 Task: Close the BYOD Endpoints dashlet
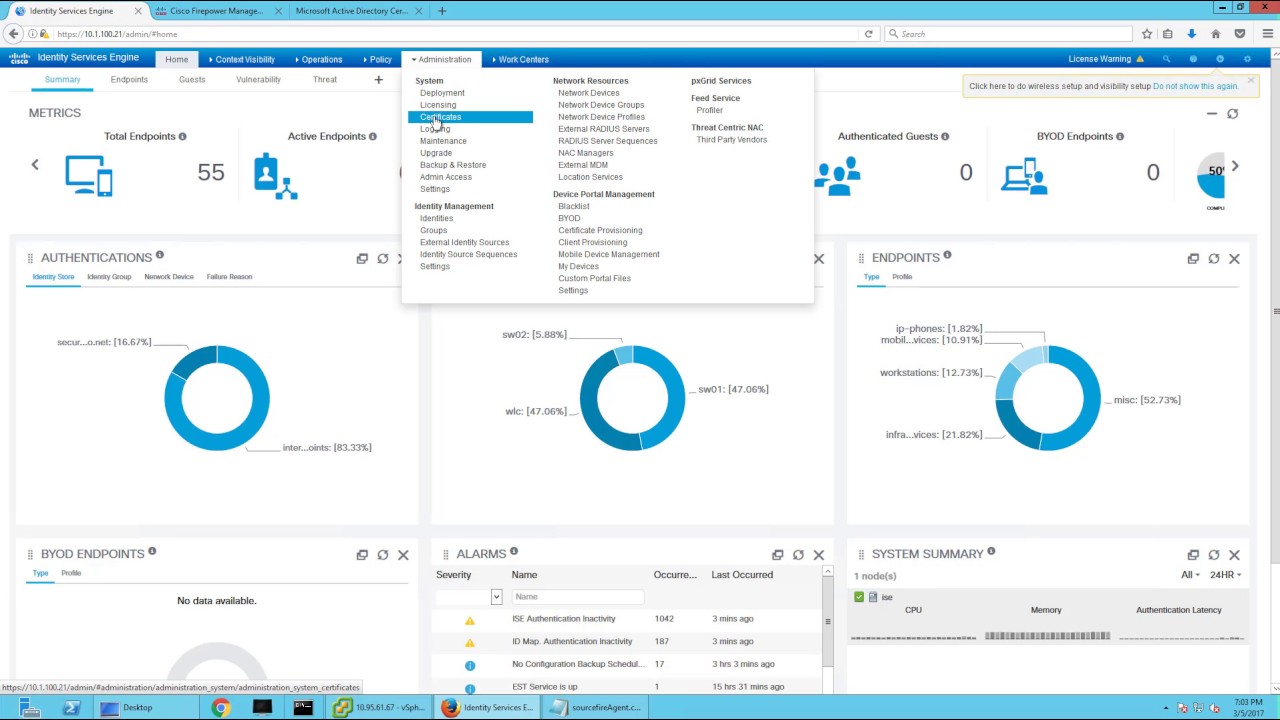(403, 555)
